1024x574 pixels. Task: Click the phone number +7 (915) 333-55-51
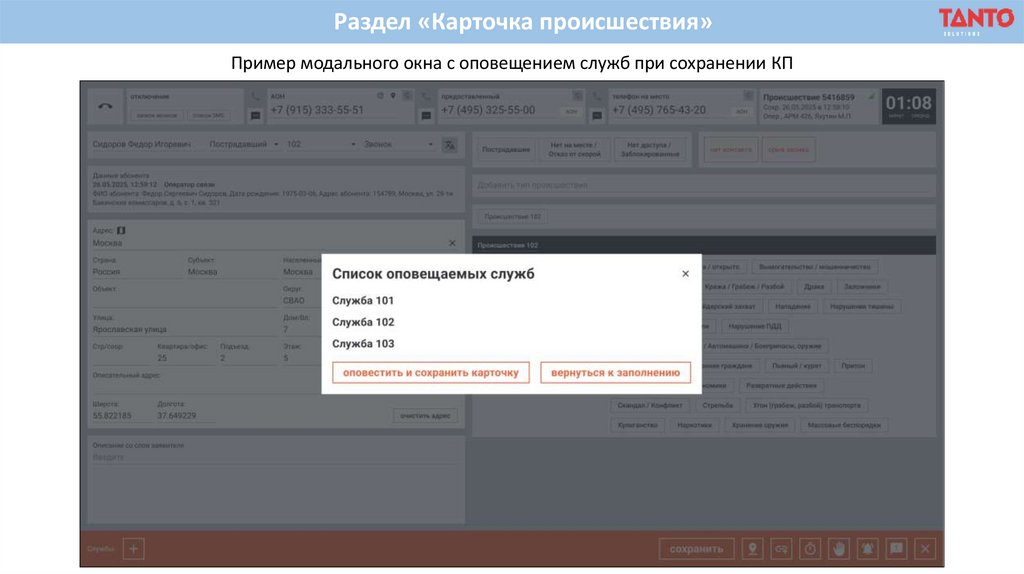pyautogui.click(x=317, y=110)
